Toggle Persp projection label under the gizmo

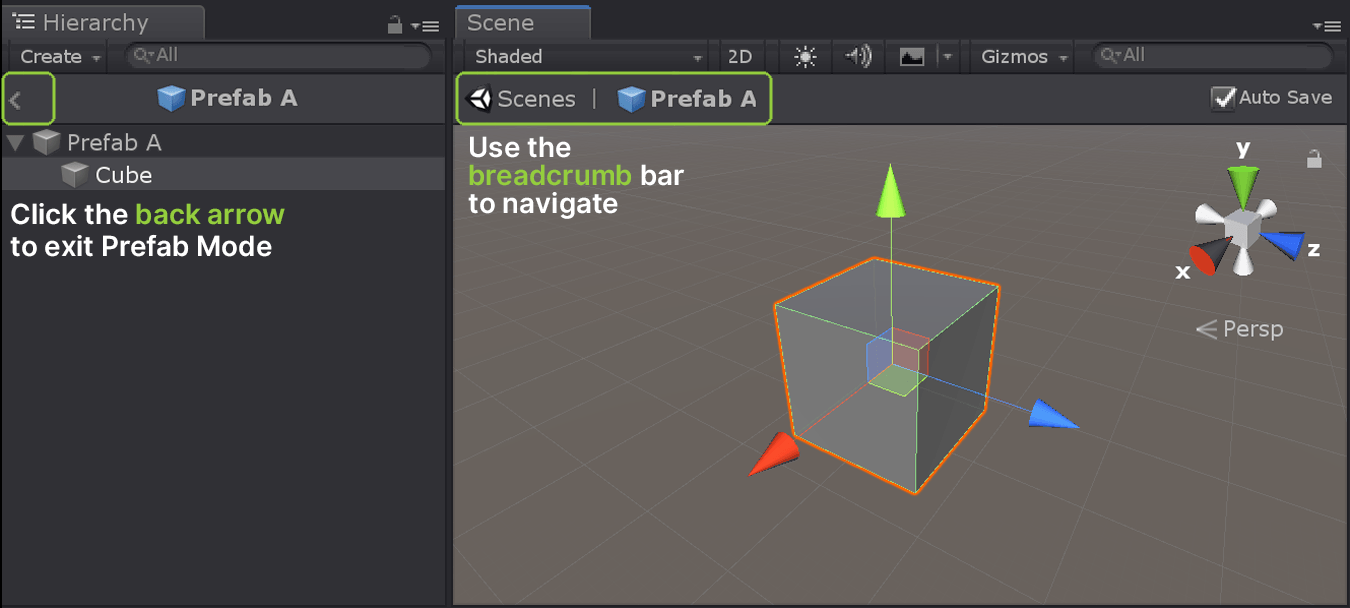click(1241, 329)
